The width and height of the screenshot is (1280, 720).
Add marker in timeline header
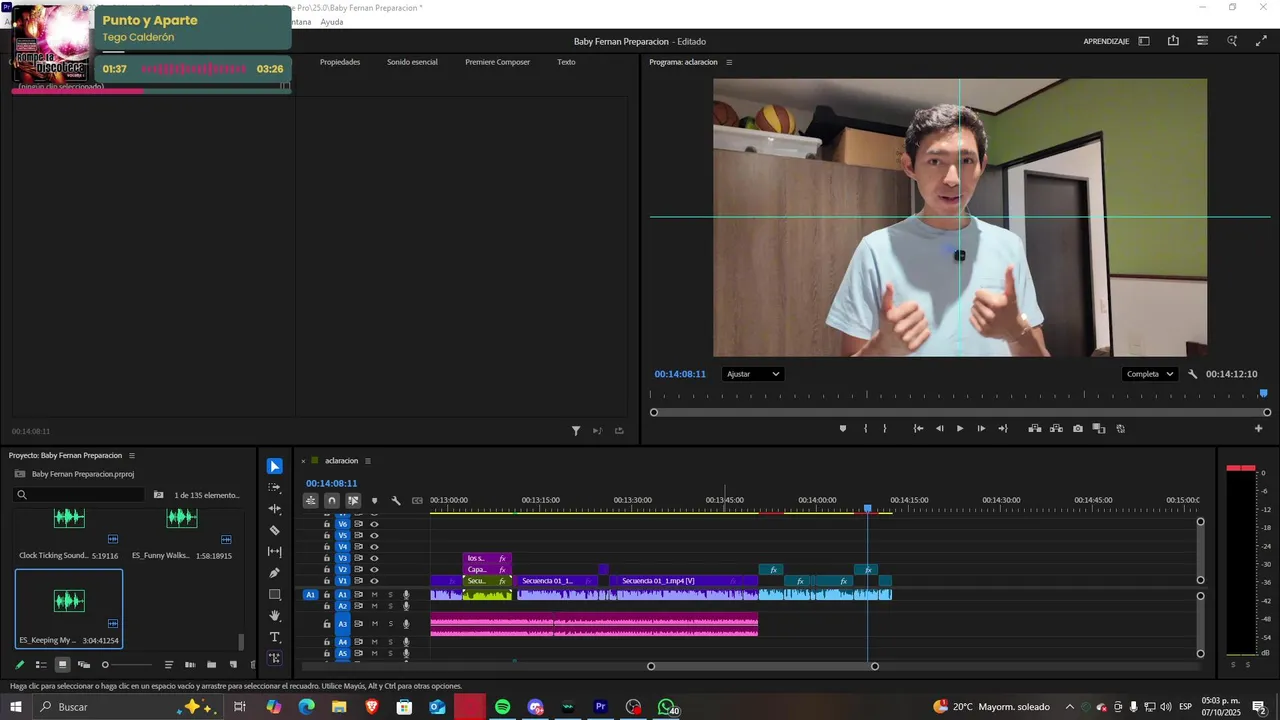[375, 501]
